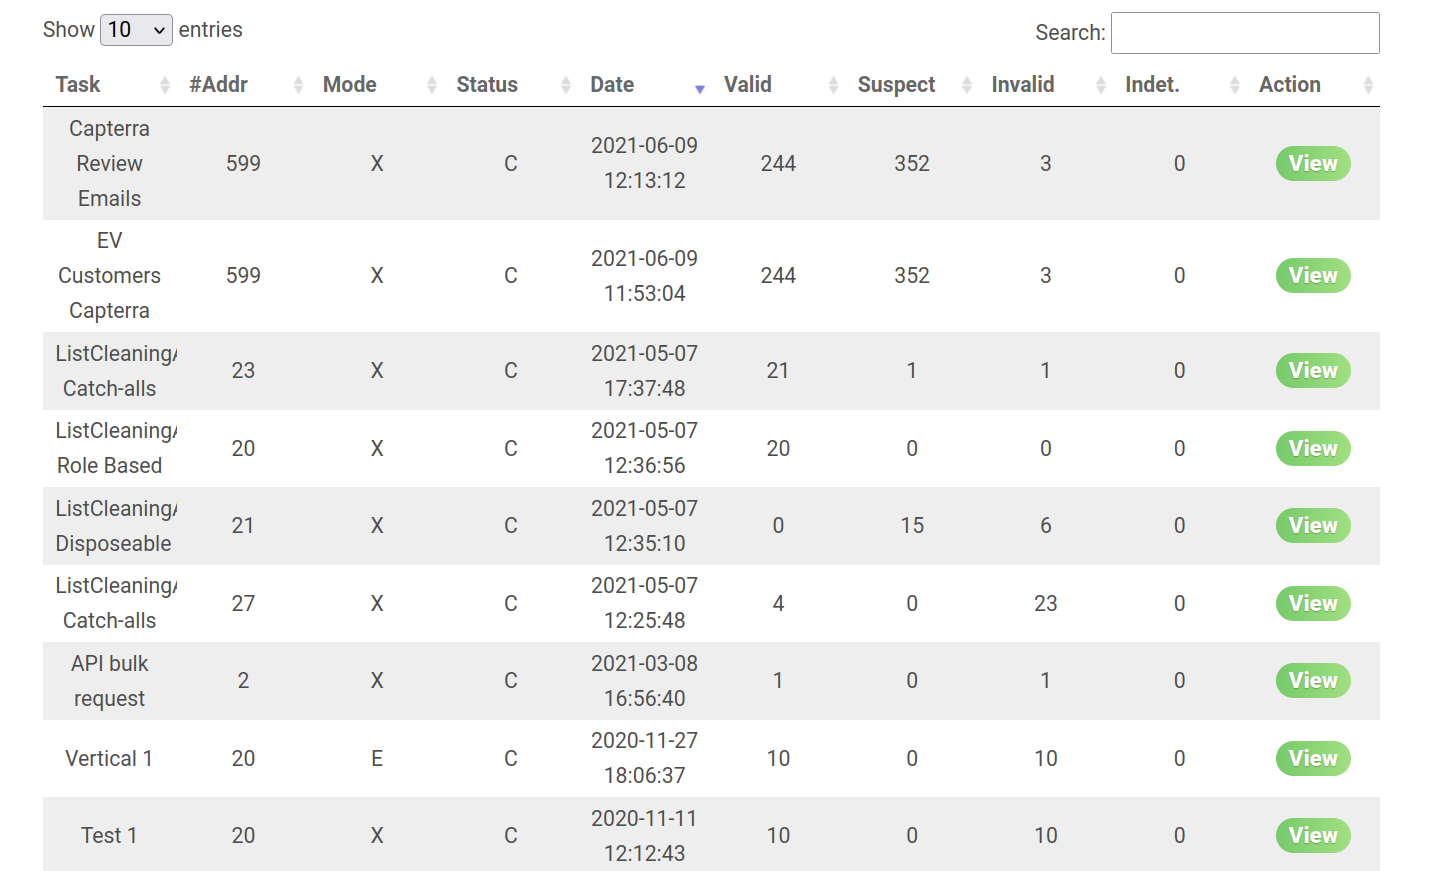Click Suspect column sort arrows
Image resolution: width=1429 pixels, height=871 pixels.
pyautogui.click(x=967, y=86)
